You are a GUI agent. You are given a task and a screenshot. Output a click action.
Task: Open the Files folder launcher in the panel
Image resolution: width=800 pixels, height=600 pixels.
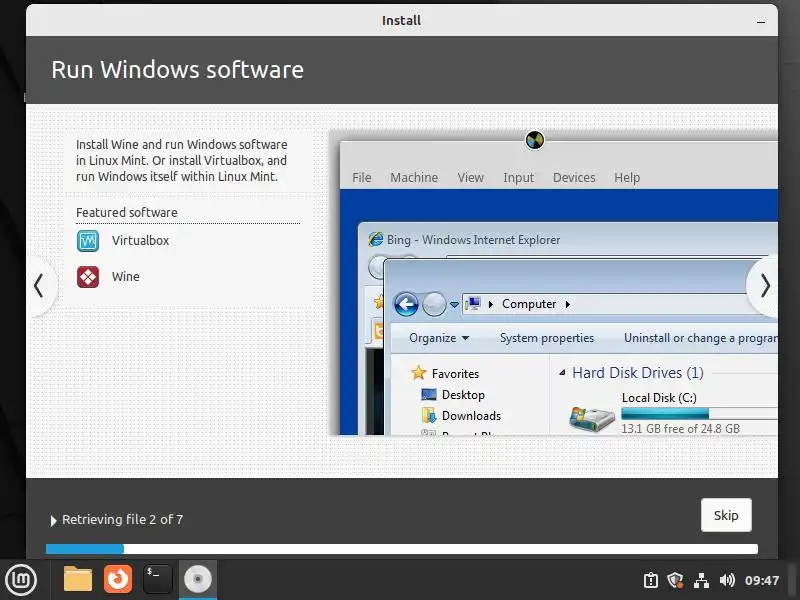point(78,580)
